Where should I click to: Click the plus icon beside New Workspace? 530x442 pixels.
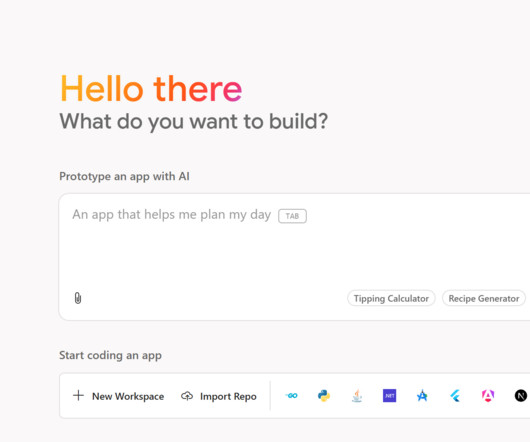tap(78, 395)
